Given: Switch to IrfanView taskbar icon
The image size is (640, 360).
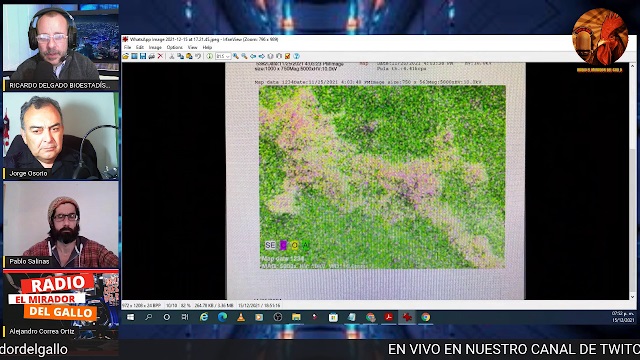Looking at the screenshot, I should pos(407,317).
